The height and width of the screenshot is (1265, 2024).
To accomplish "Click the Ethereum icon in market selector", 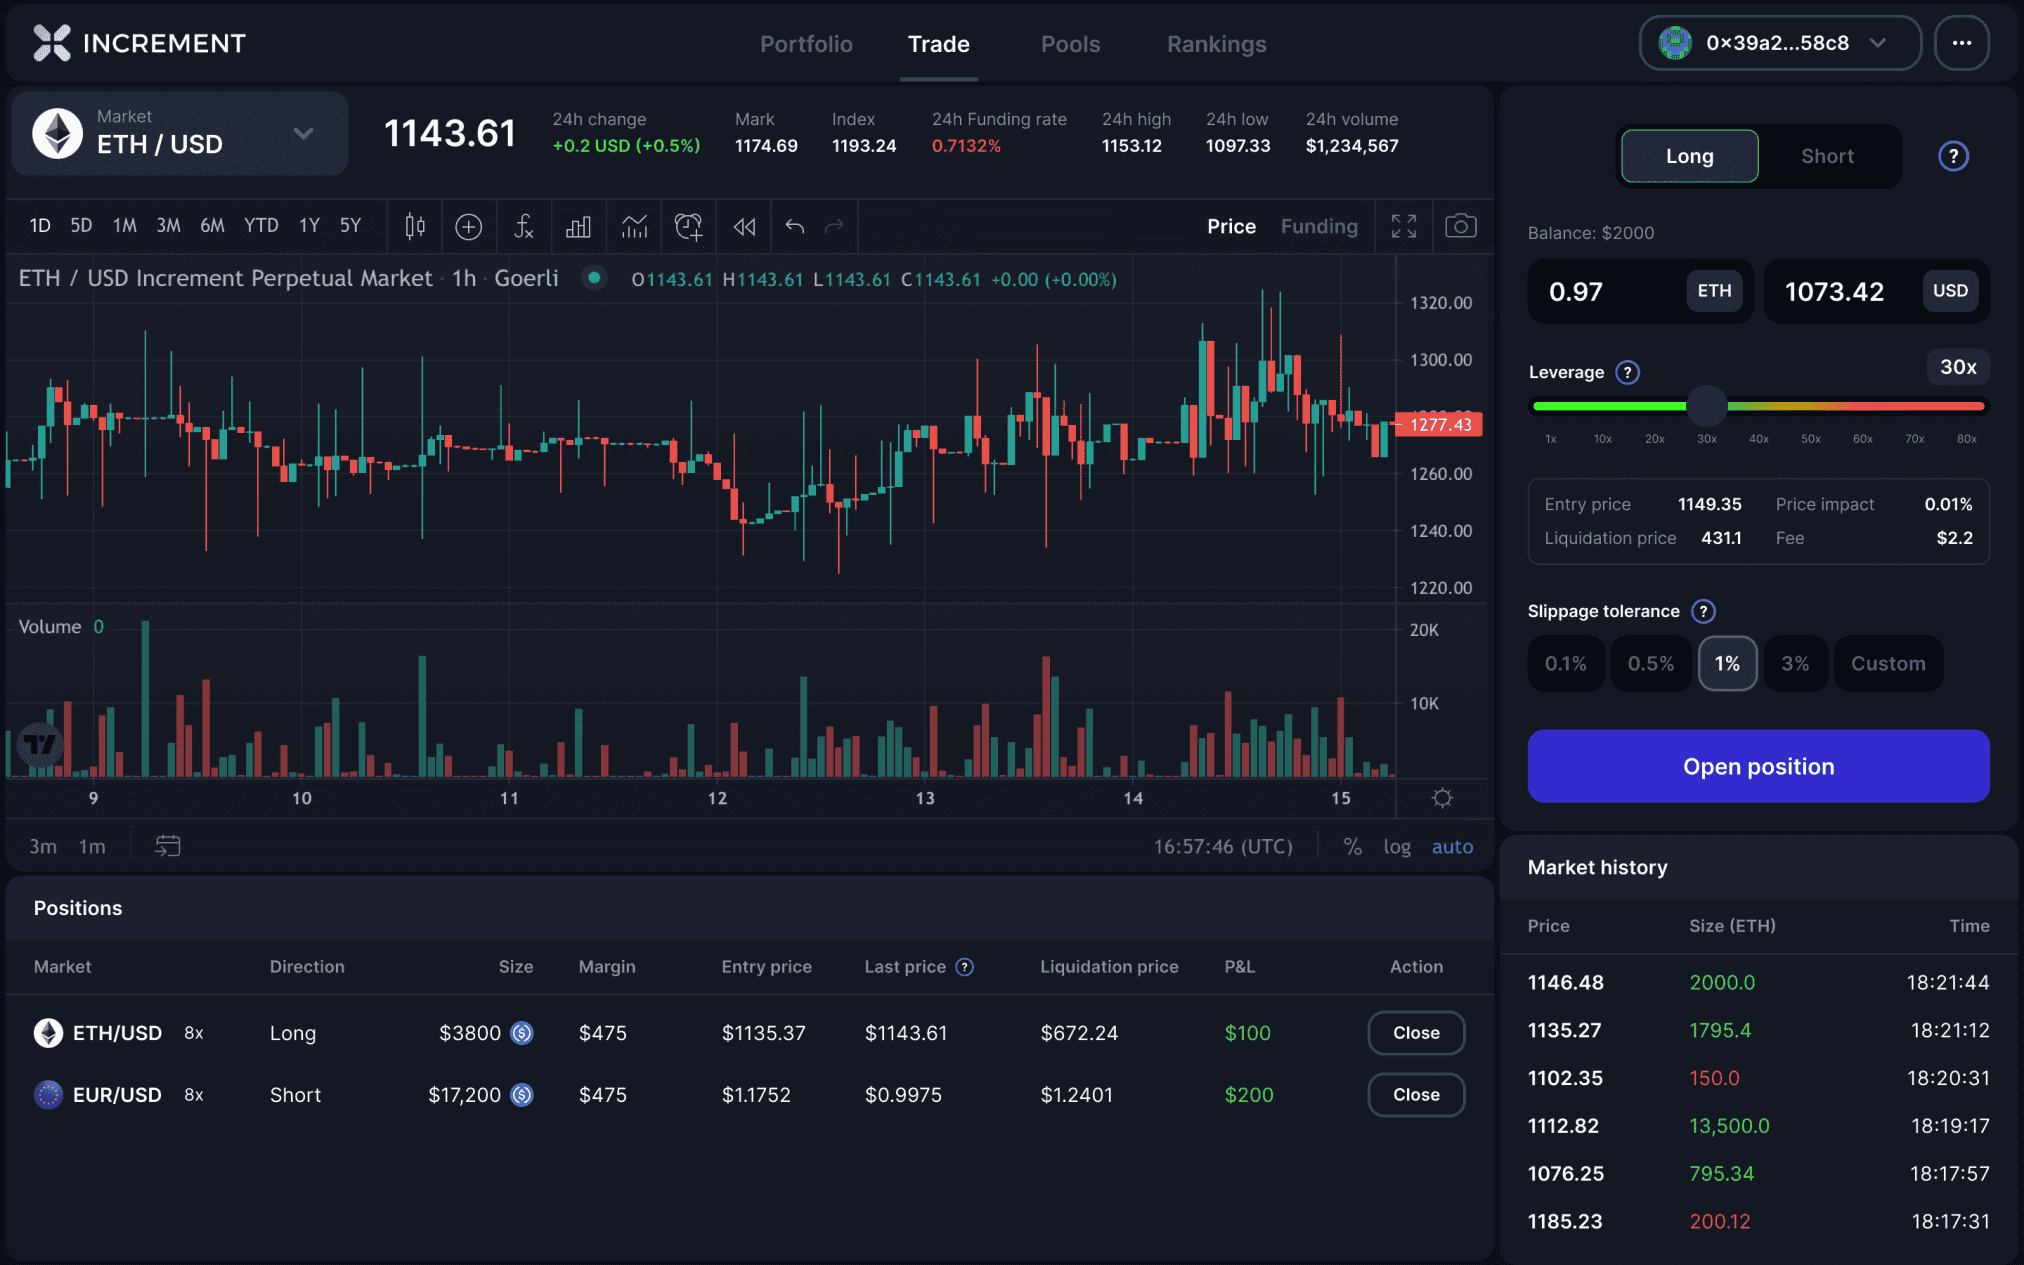I will click(x=57, y=133).
